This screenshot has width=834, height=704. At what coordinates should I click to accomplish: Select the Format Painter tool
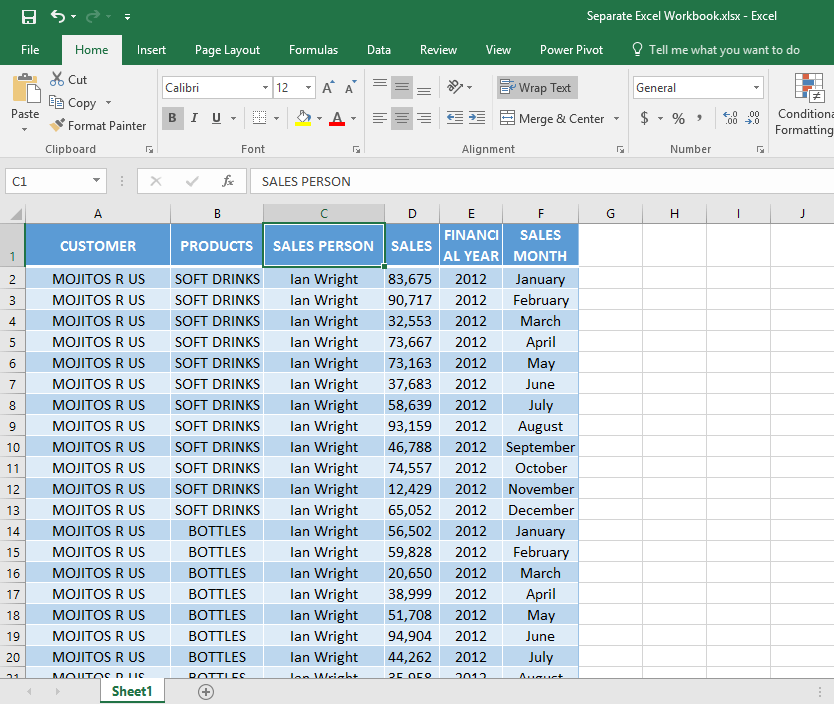point(98,125)
